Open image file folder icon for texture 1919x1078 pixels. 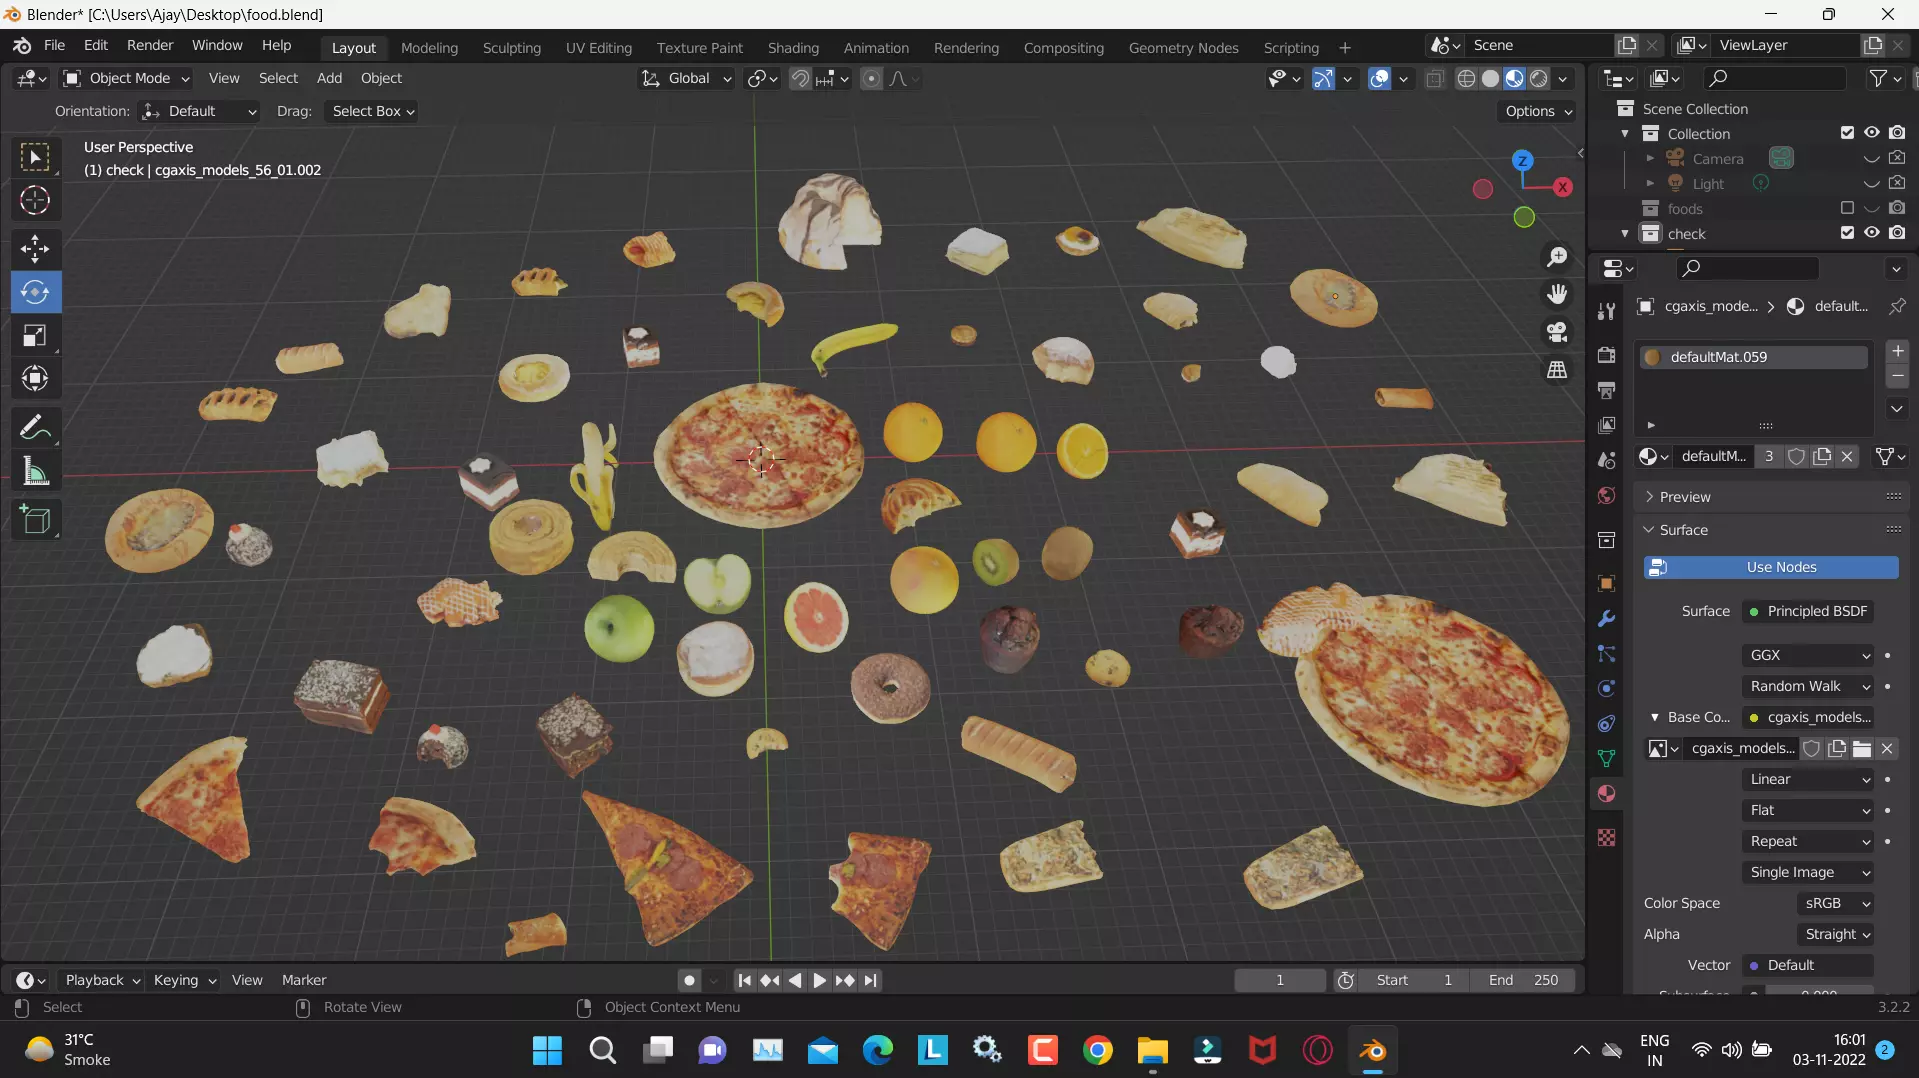coord(1862,748)
